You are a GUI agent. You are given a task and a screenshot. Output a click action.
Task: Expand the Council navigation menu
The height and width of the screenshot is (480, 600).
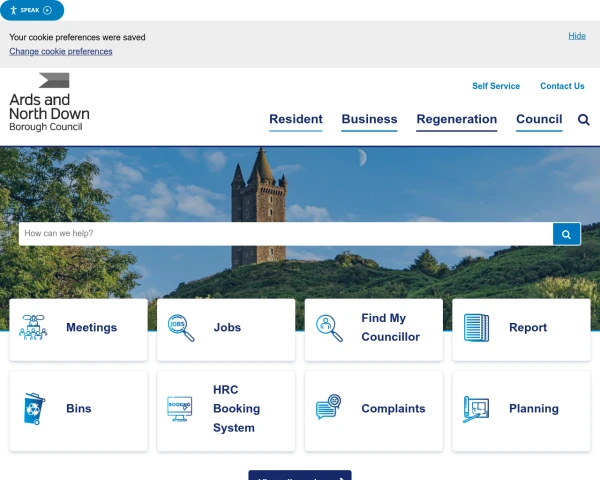coord(539,119)
